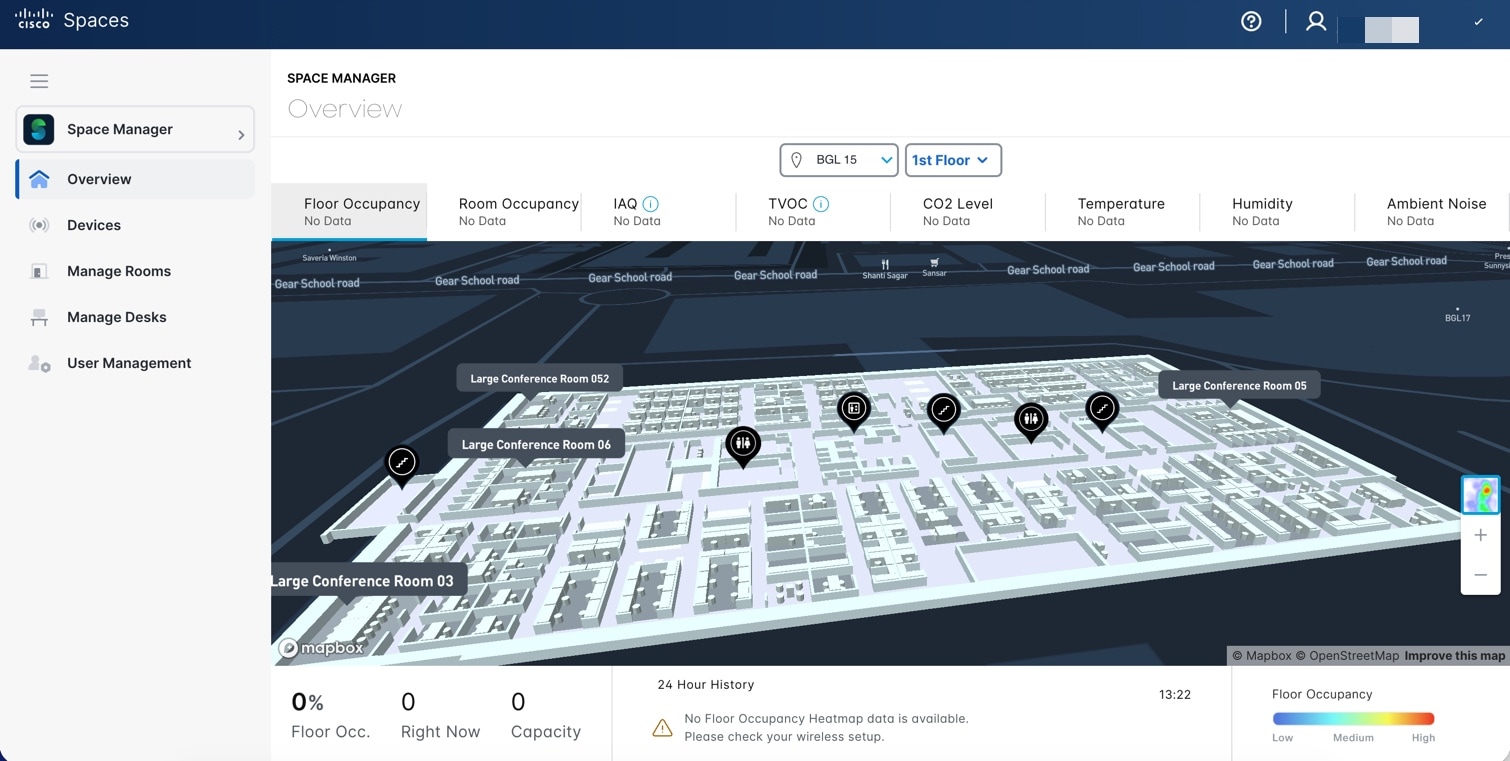Click the Large Conference Room 05 label

pos(1239,386)
